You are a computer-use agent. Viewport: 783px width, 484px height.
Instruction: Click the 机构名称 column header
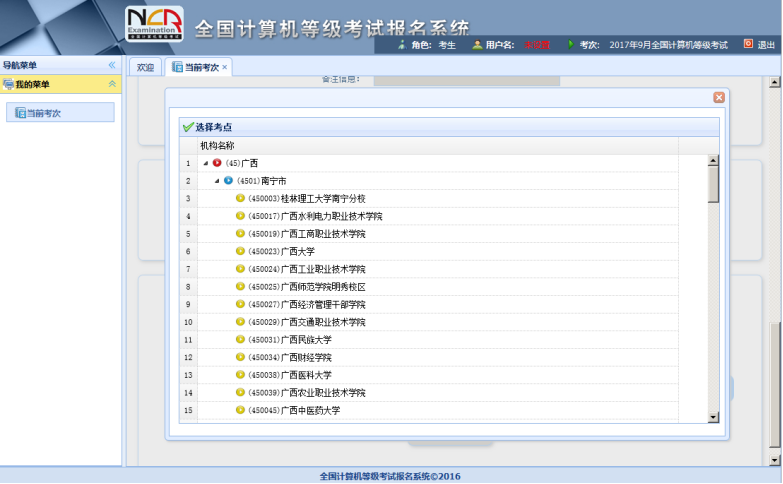(x=438, y=145)
